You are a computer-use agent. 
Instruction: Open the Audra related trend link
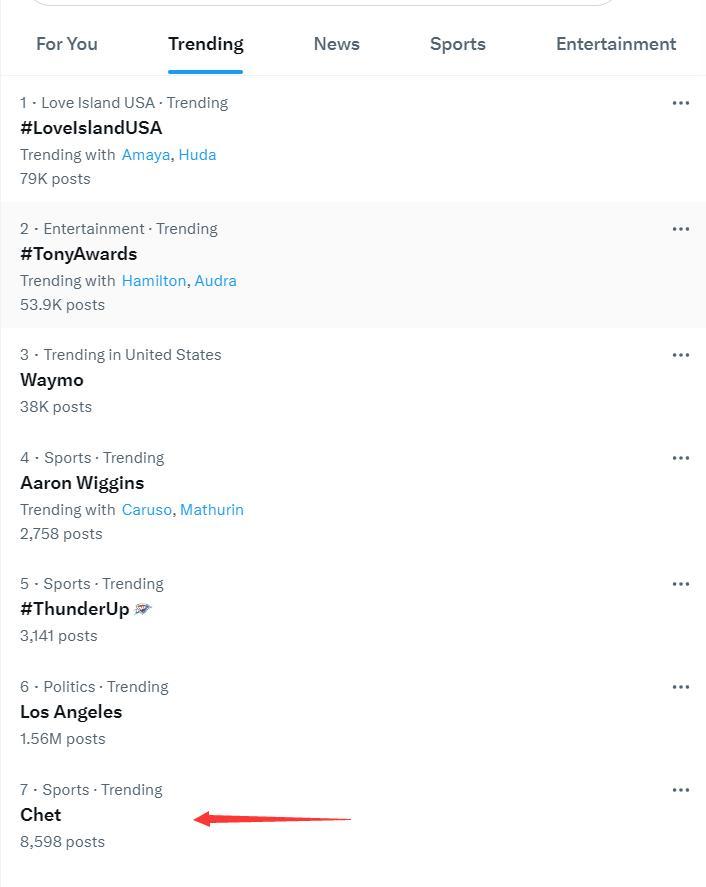215,281
